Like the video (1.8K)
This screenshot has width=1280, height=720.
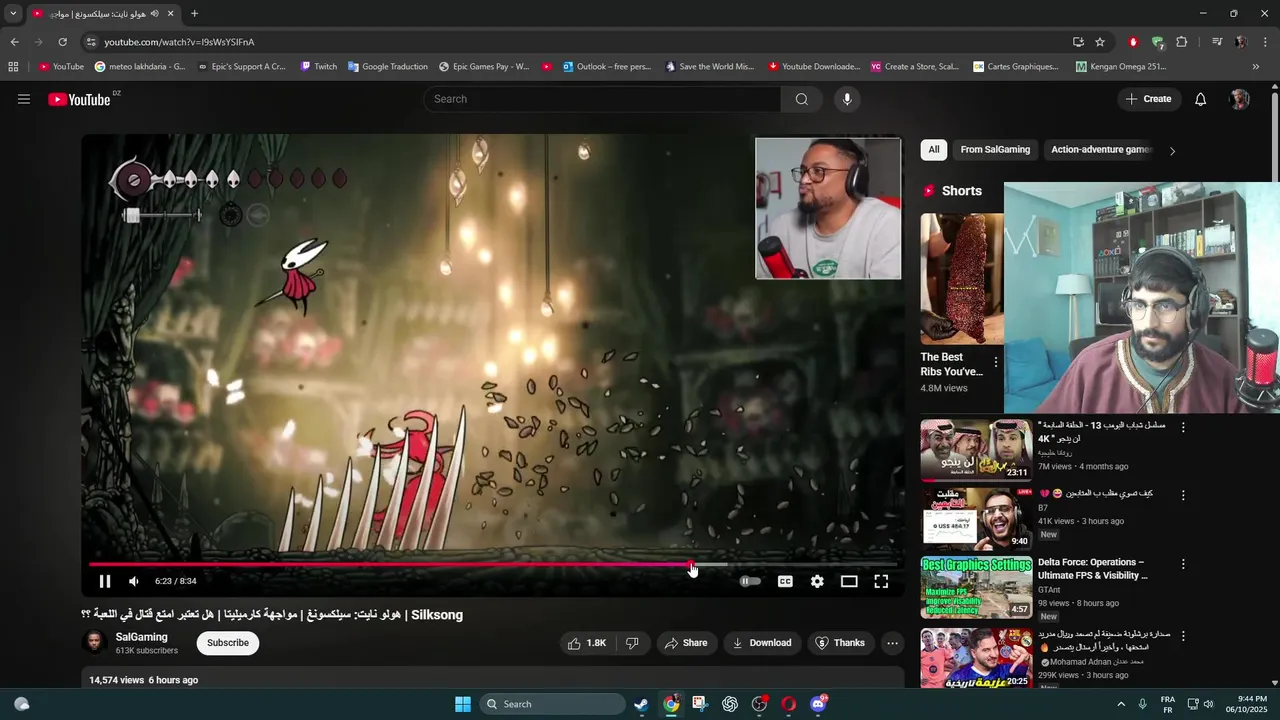587,643
